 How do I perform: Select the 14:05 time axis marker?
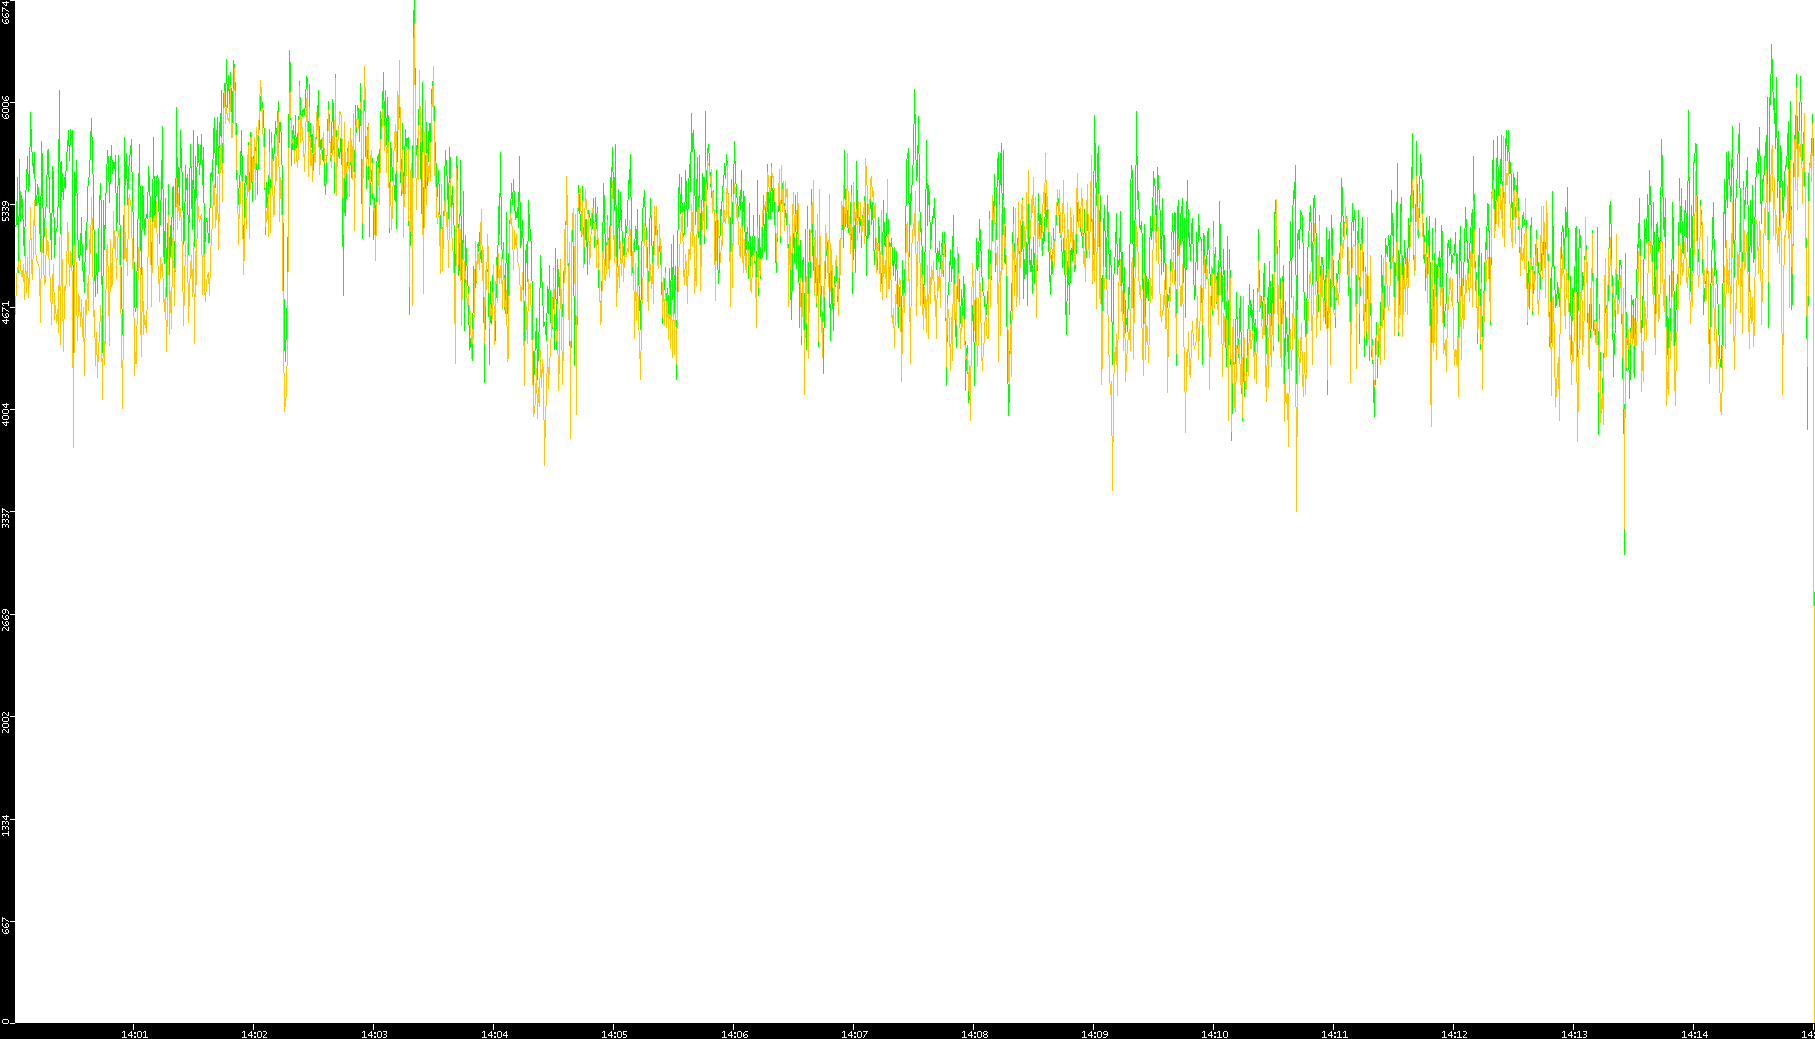614,1034
